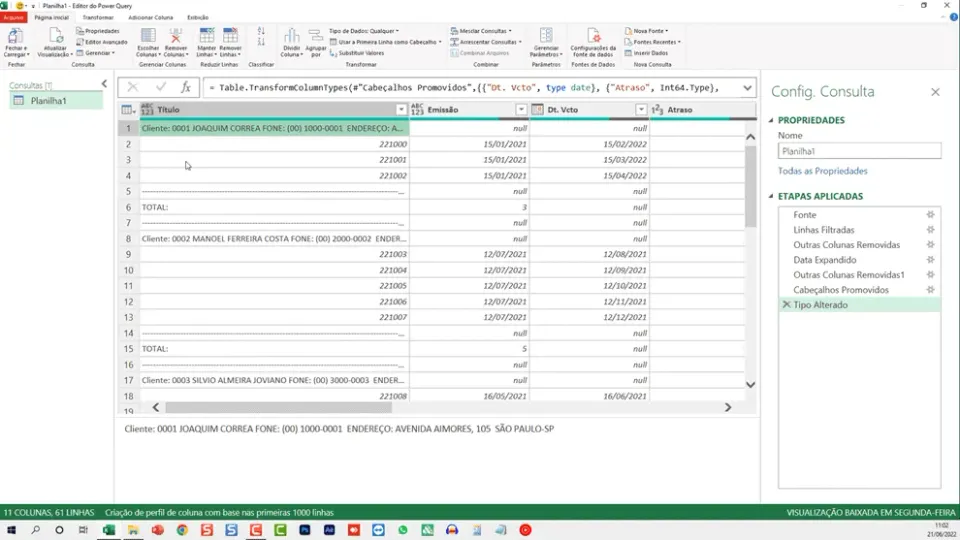Click gear icon beside Linhas Filtradas step
960x540 pixels.
930,230
